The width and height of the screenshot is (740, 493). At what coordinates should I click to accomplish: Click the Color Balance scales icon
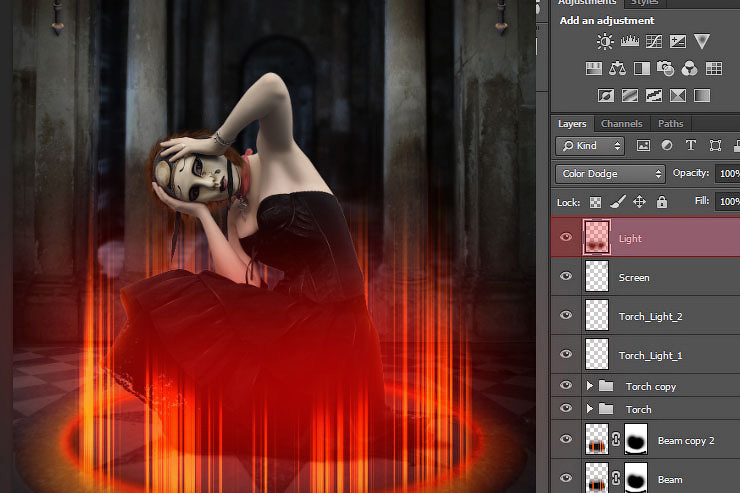point(617,69)
